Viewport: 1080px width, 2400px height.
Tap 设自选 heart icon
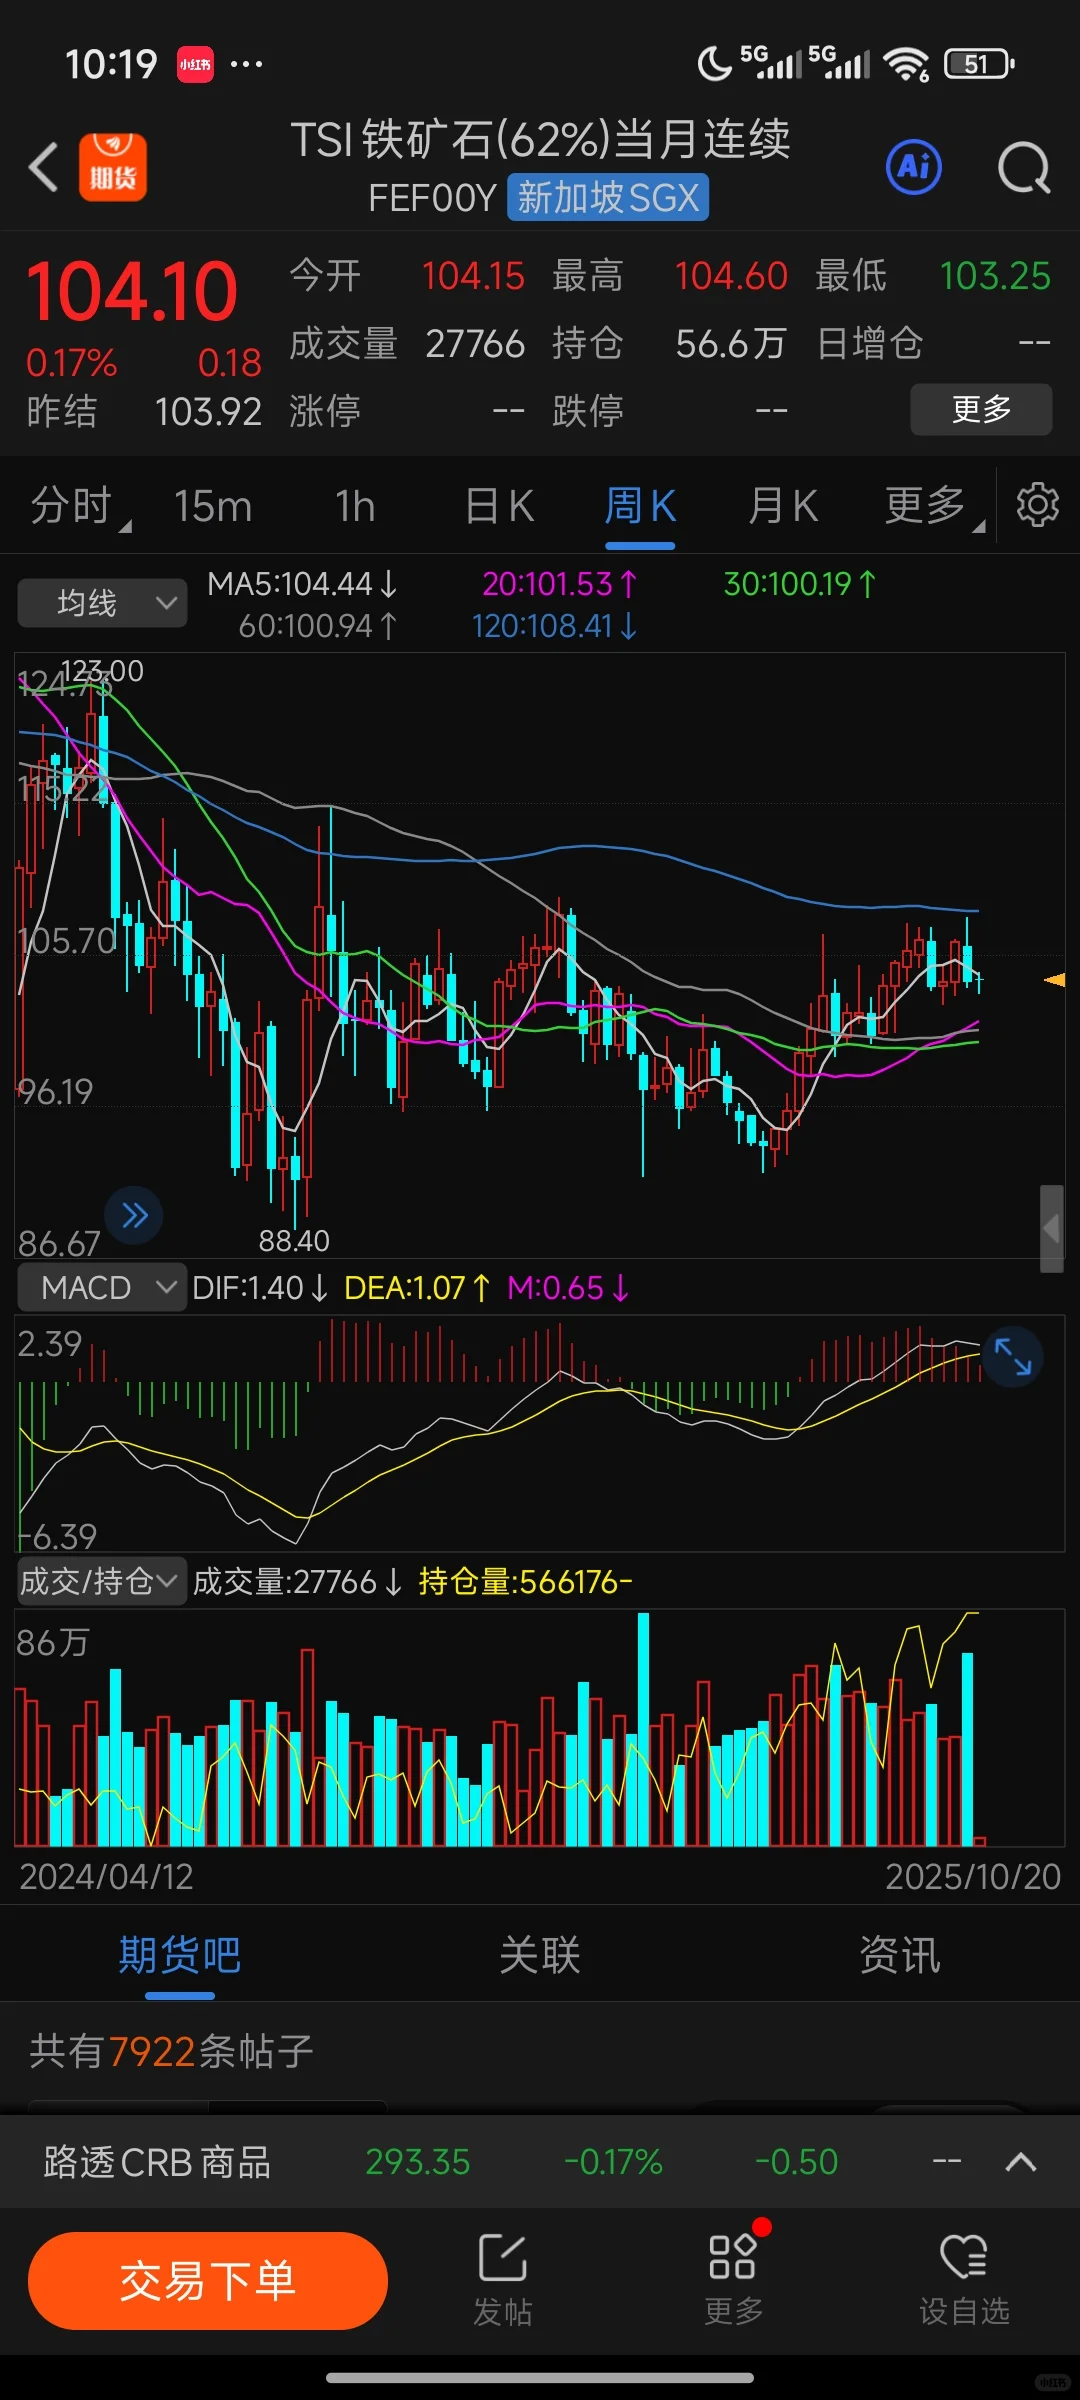click(964, 2279)
